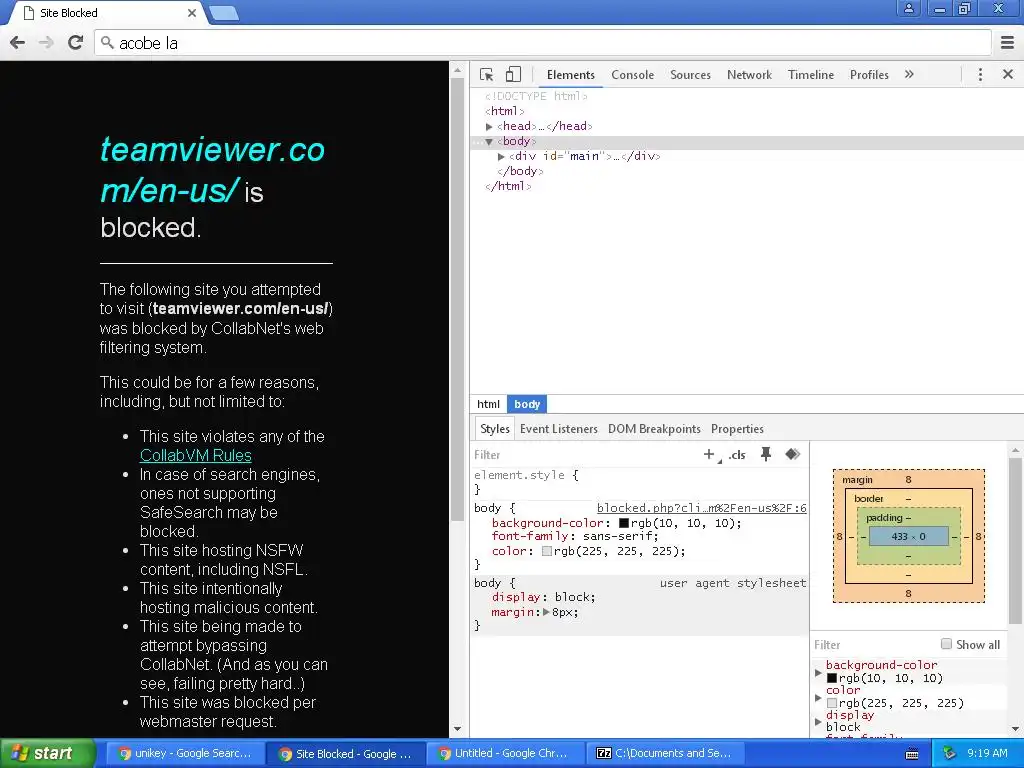Viewport: 1024px width, 768px height.
Task: Expand computed background-color property
Action: (818, 672)
